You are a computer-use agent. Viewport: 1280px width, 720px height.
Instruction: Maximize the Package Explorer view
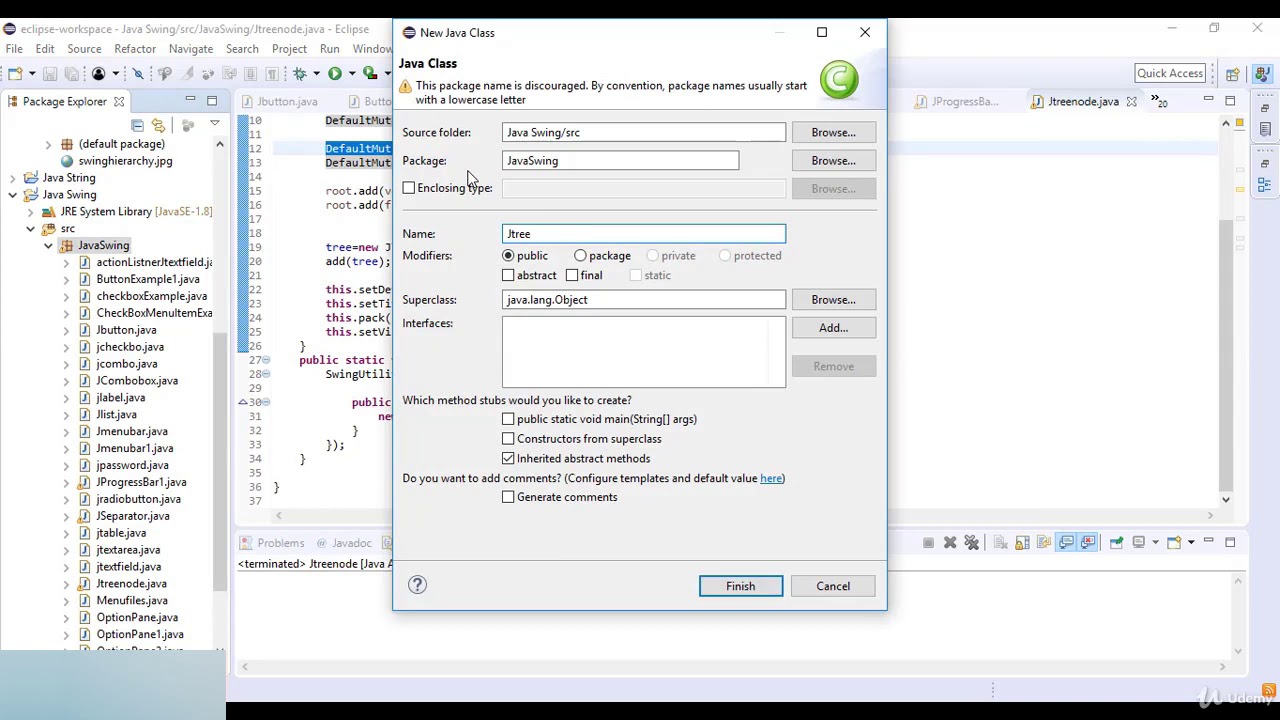tap(212, 100)
